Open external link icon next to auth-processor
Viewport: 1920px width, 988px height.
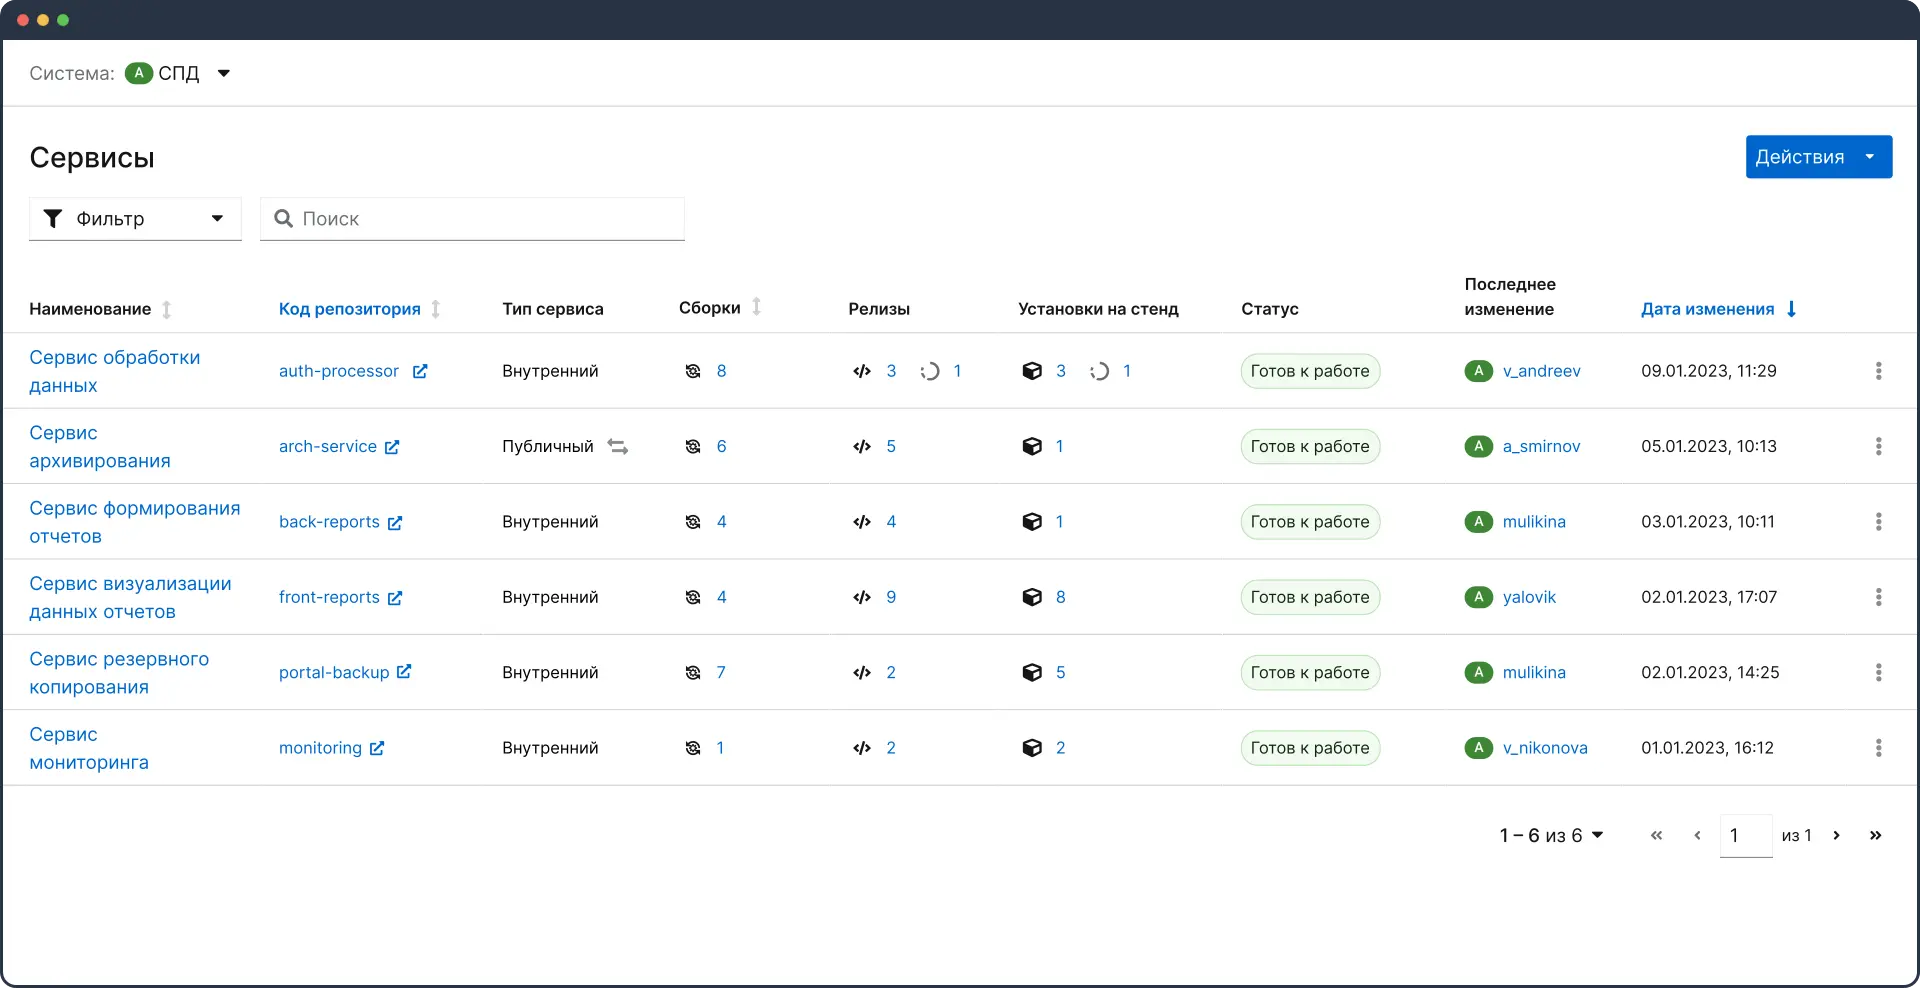420,371
